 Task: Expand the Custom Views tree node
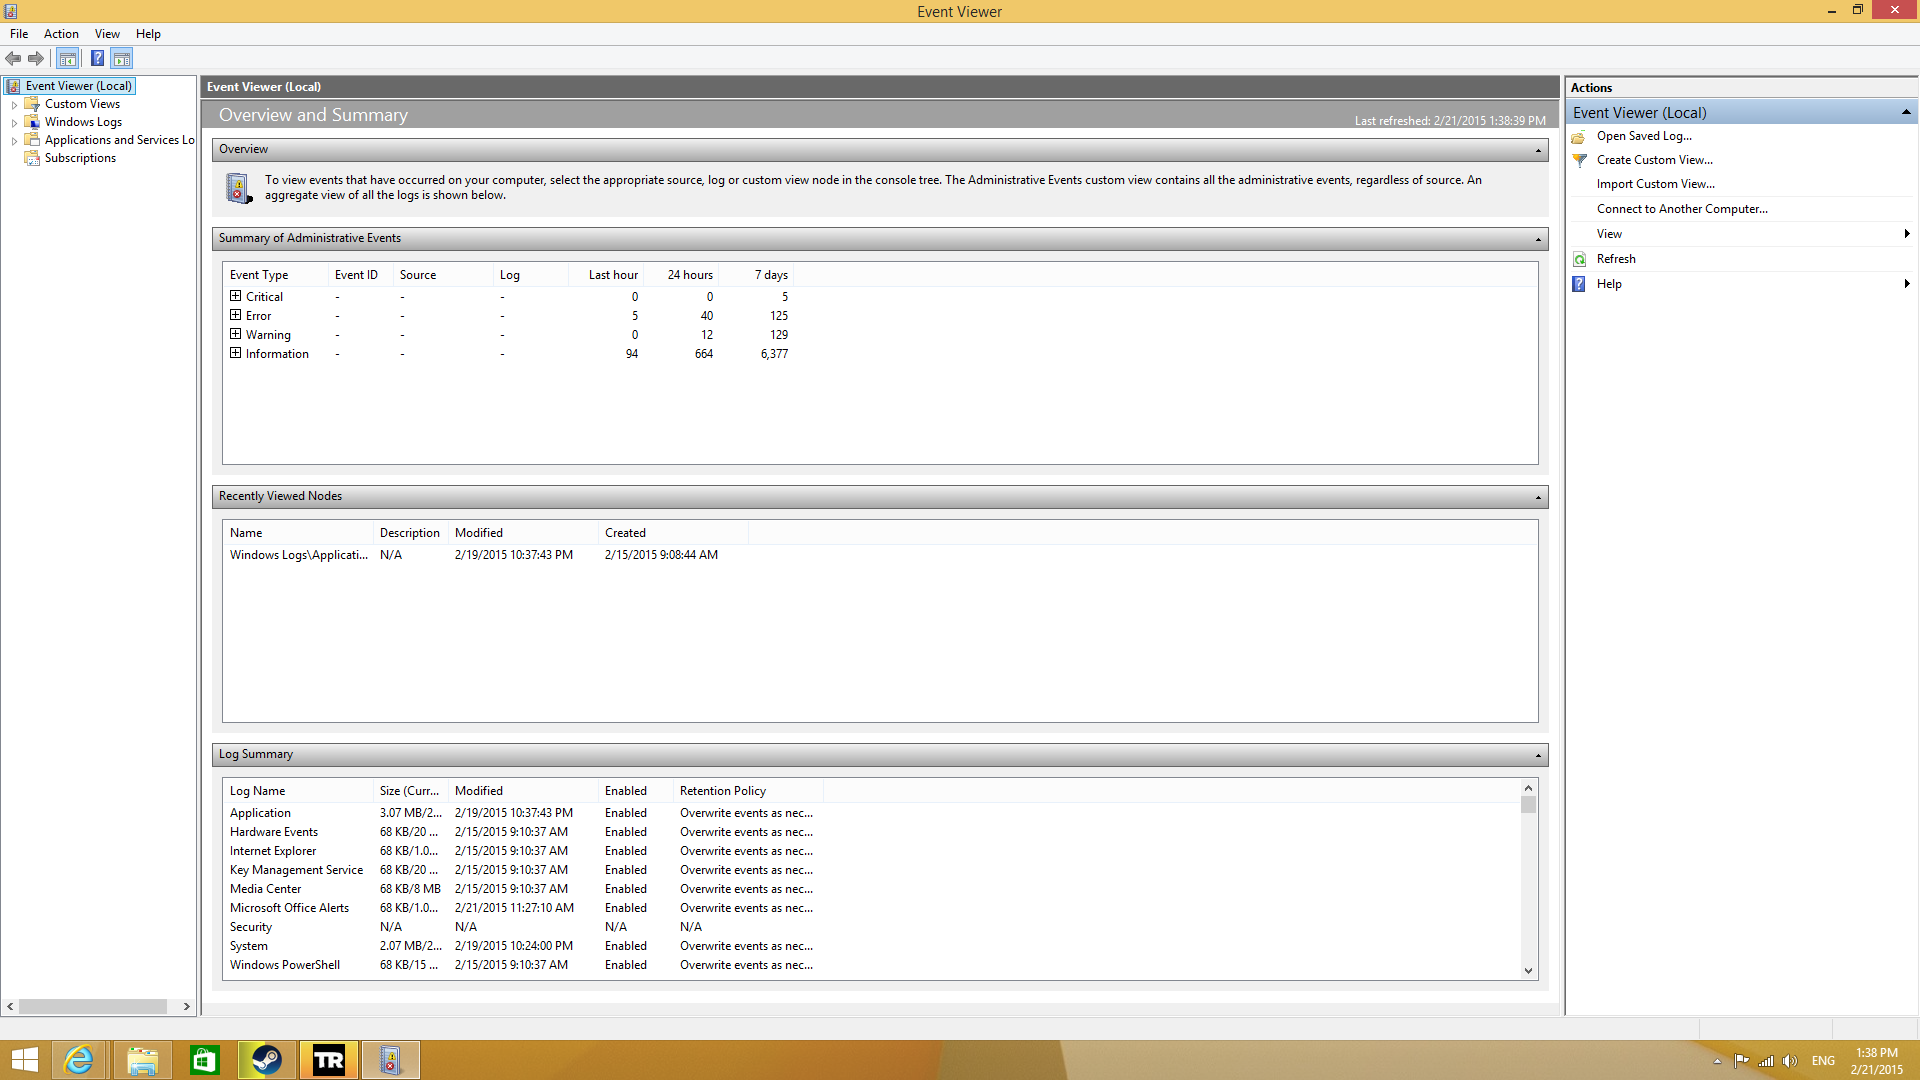coord(14,105)
